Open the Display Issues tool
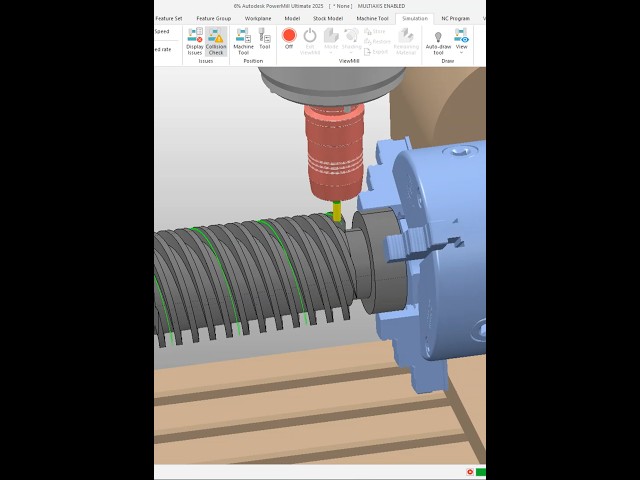Image resolution: width=640 pixels, height=480 pixels. click(195, 41)
